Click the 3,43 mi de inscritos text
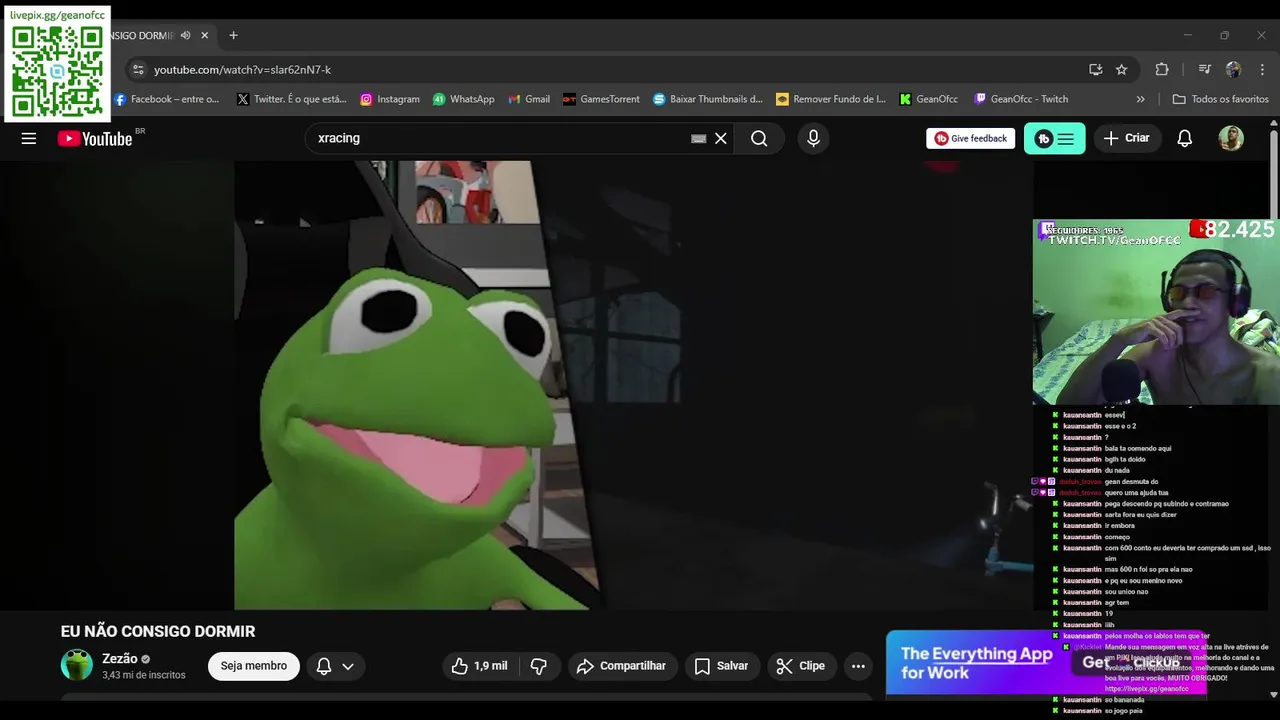 144,676
